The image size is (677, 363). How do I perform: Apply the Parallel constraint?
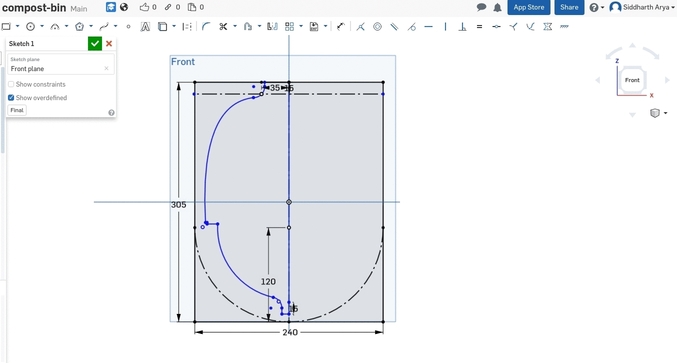(394, 27)
